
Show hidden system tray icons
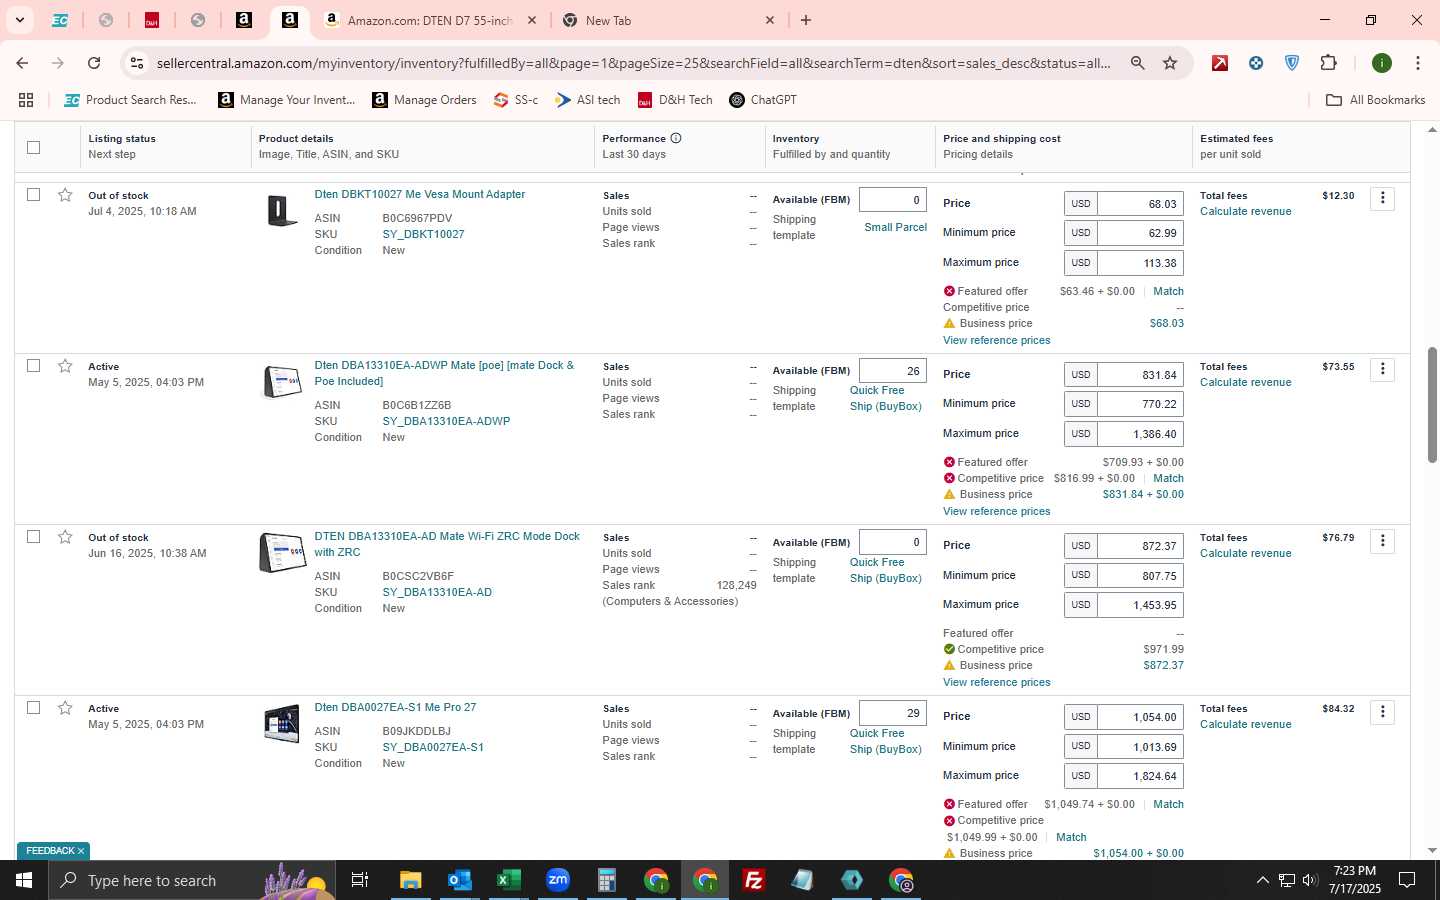tap(1262, 880)
